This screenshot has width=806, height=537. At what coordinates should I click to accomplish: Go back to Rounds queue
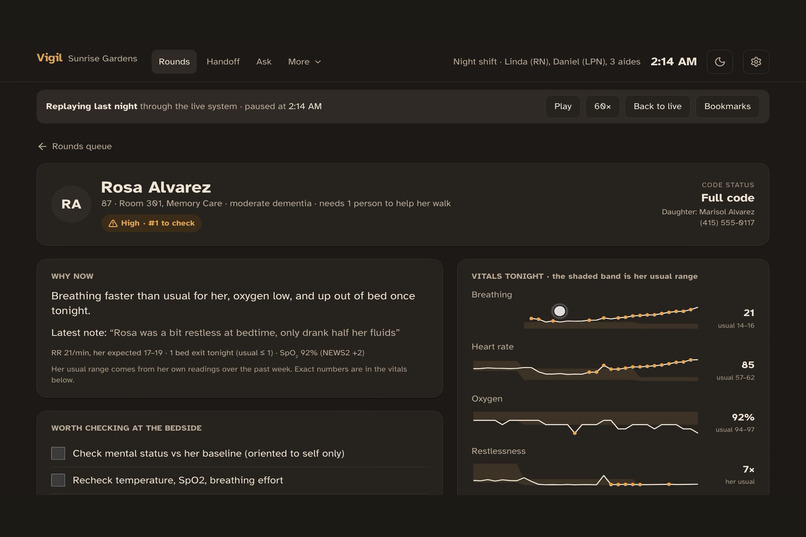pos(75,146)
